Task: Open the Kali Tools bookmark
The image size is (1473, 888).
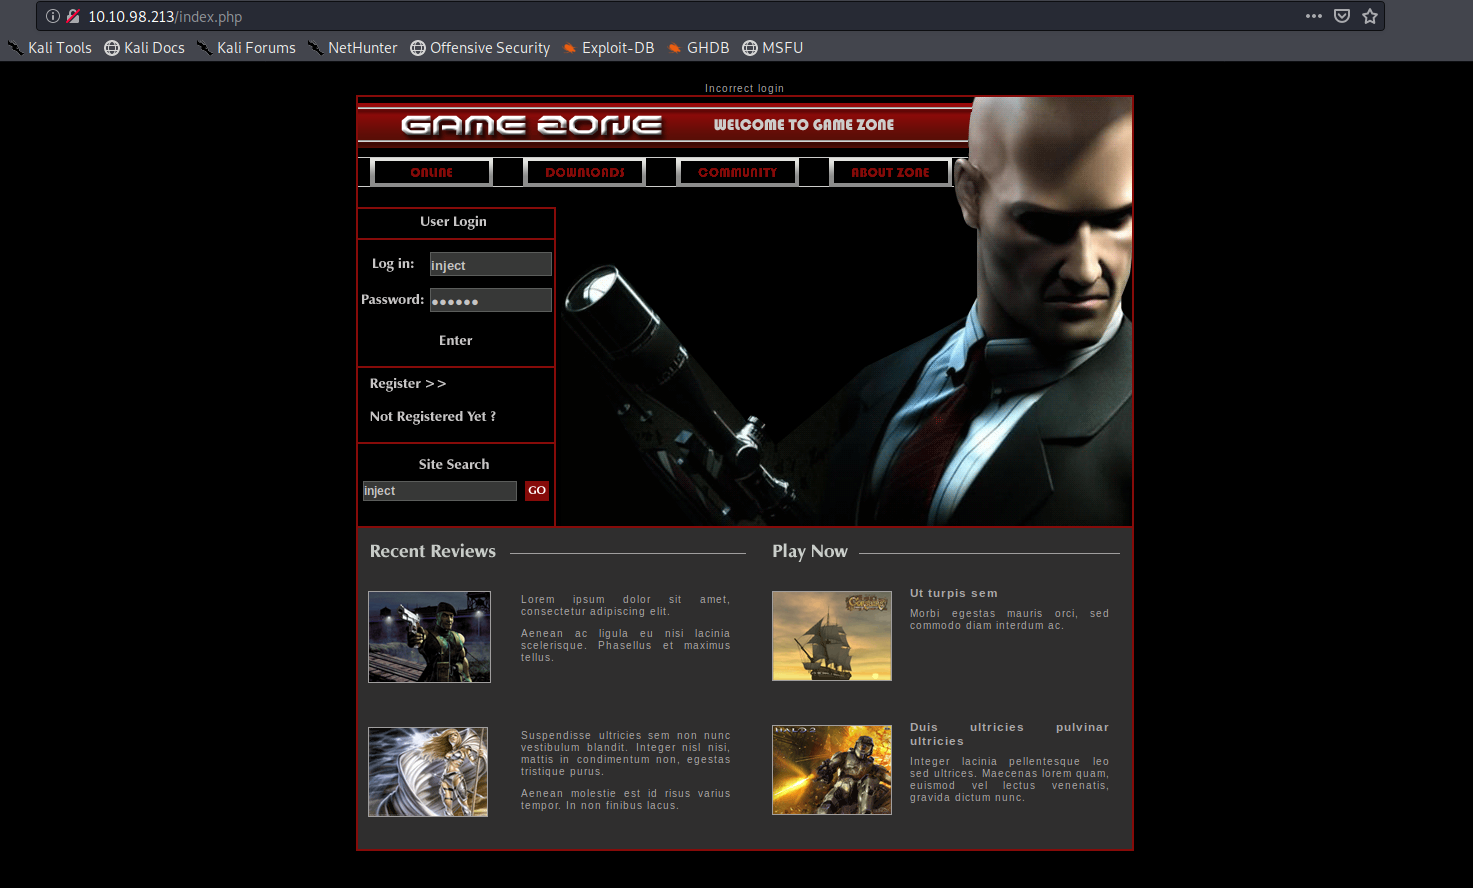Action: tap(50, 48)
